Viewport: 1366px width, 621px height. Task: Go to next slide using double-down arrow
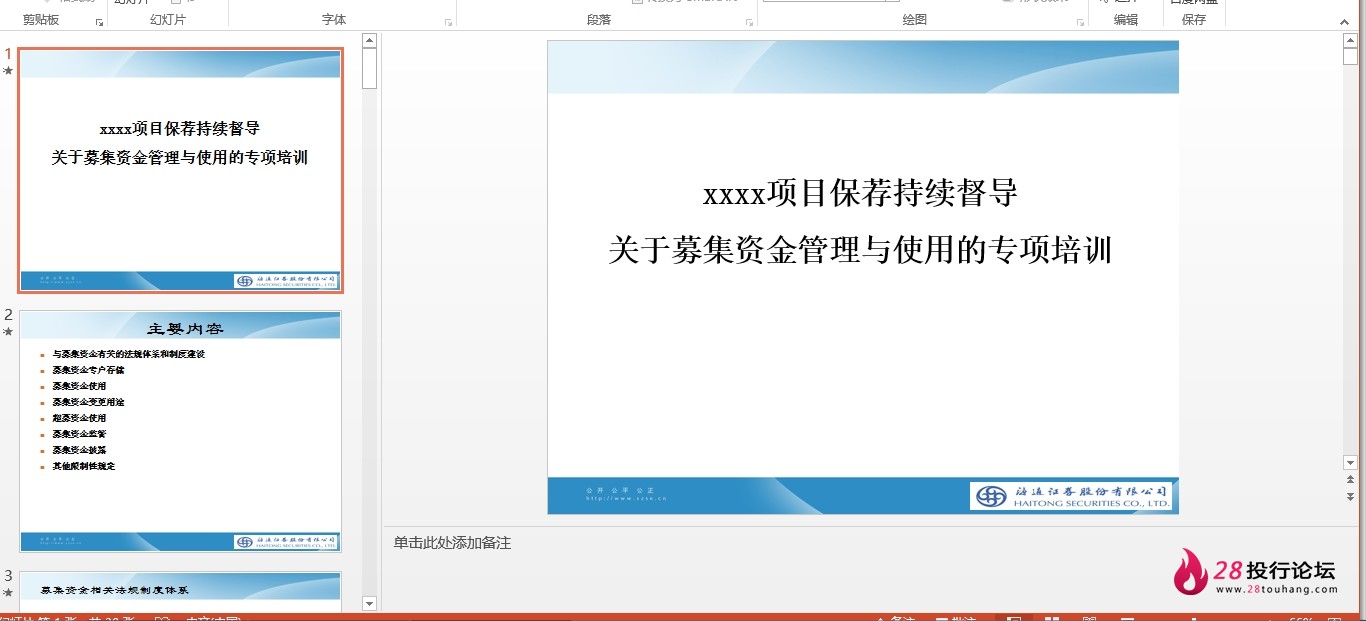point(1350,496)
